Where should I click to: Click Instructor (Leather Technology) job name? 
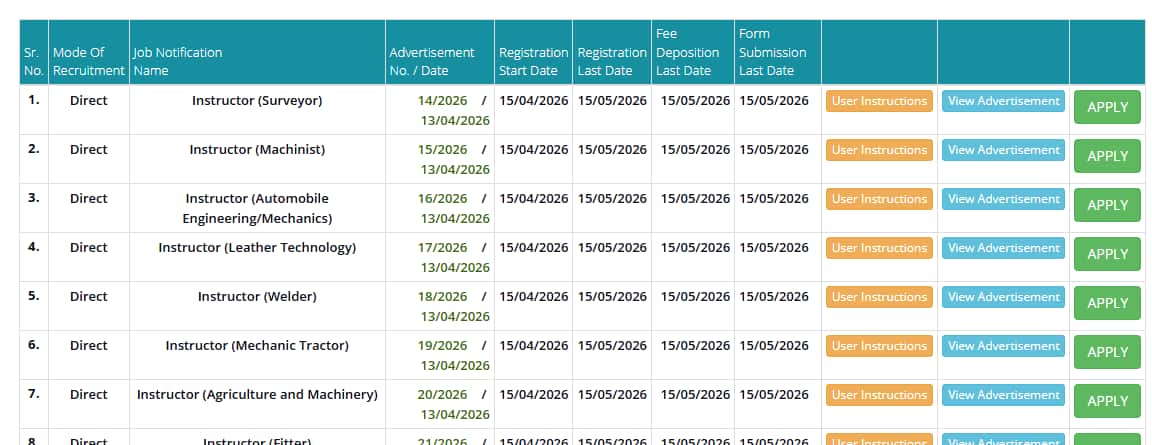click(x=257, y=247)
